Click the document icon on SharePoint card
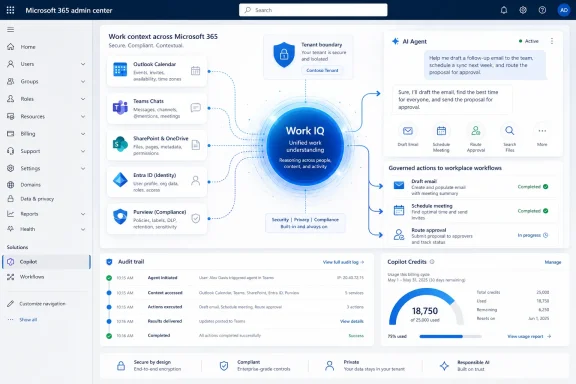The width and height of the screenshot is (576, 384). (x=196, y=145)
